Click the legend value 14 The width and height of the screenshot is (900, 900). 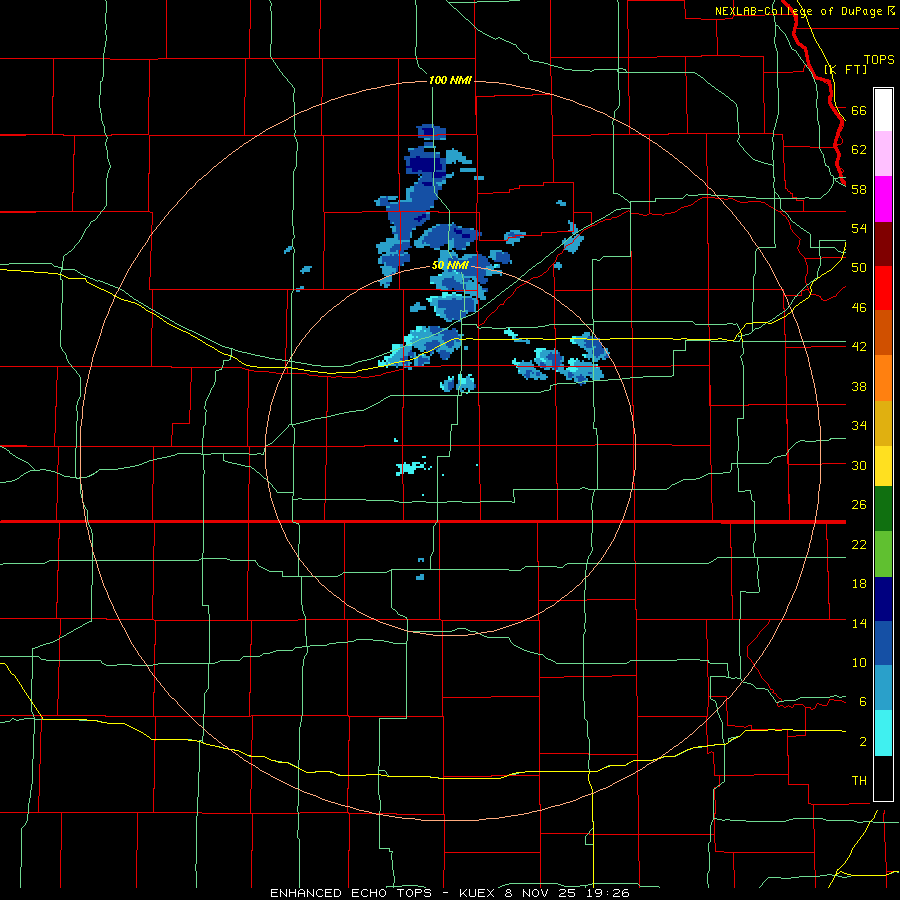(859, 623)
